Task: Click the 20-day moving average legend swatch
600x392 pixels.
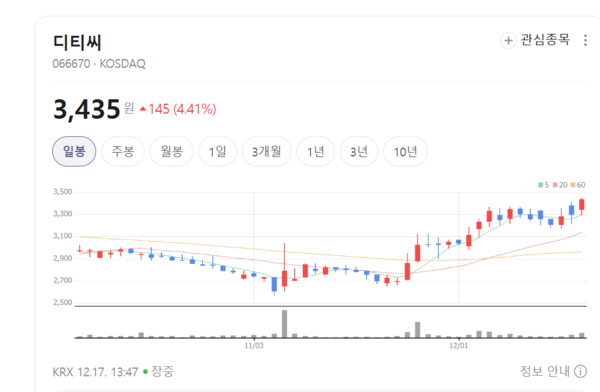Action: (555, 185)
